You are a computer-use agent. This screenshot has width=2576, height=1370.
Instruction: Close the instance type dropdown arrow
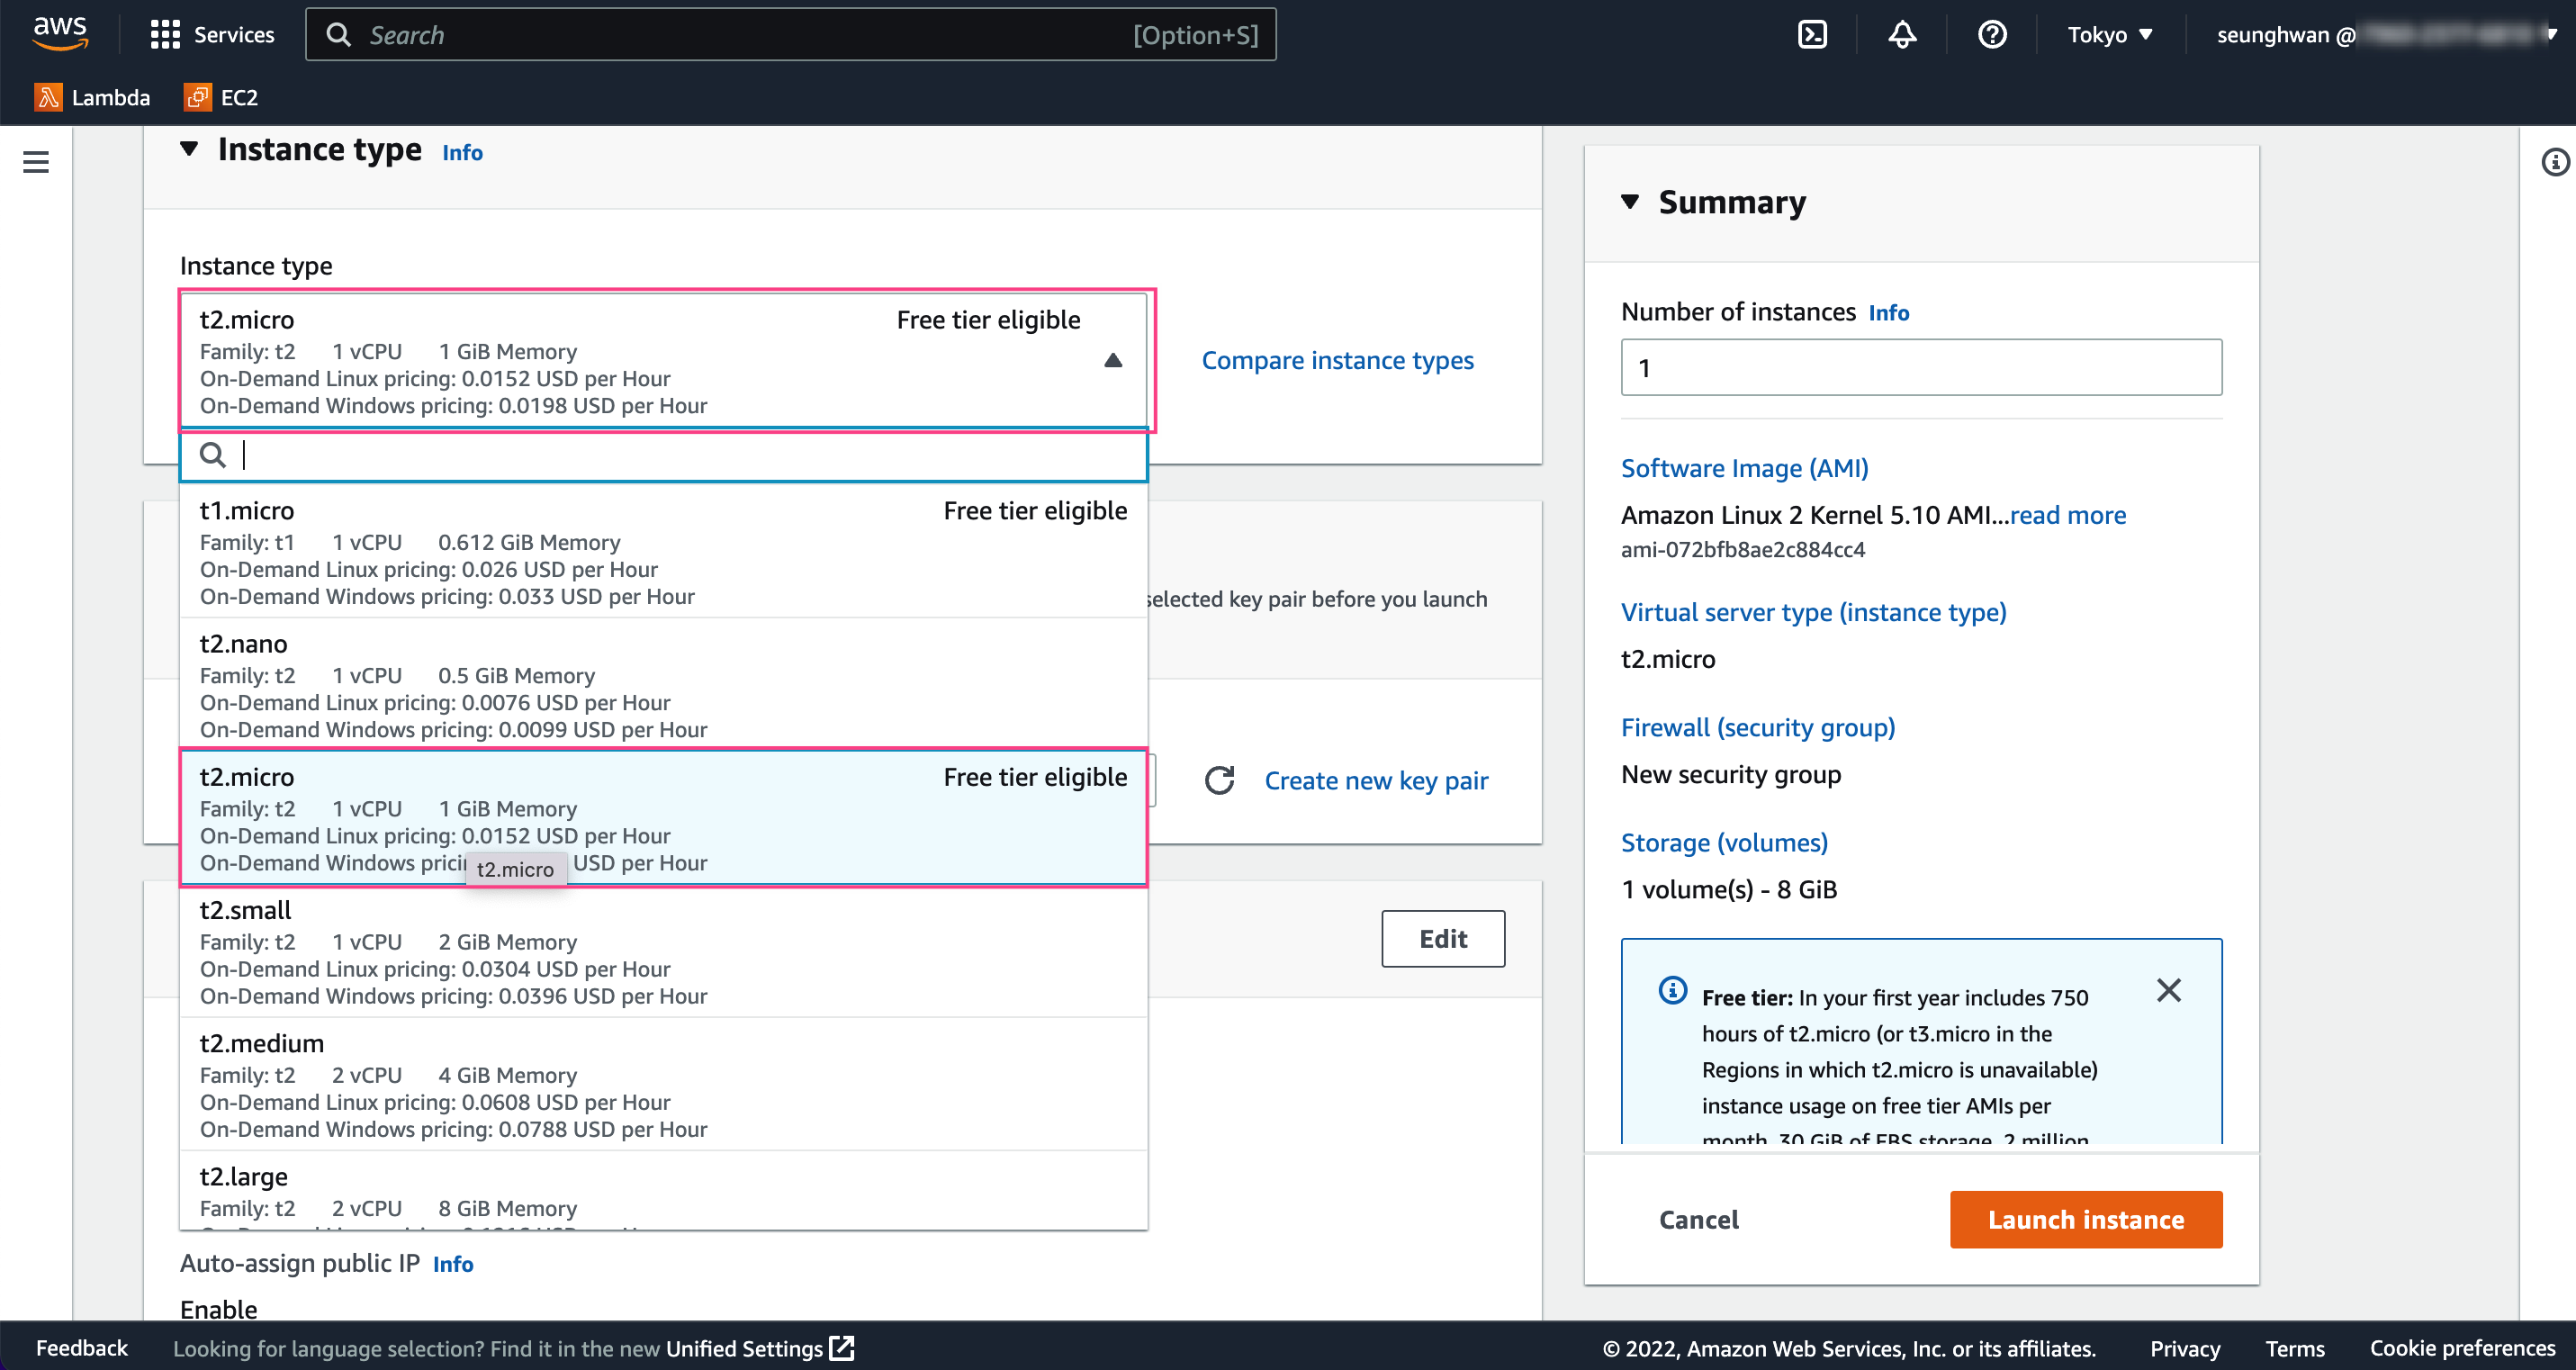click(1113, 360)
